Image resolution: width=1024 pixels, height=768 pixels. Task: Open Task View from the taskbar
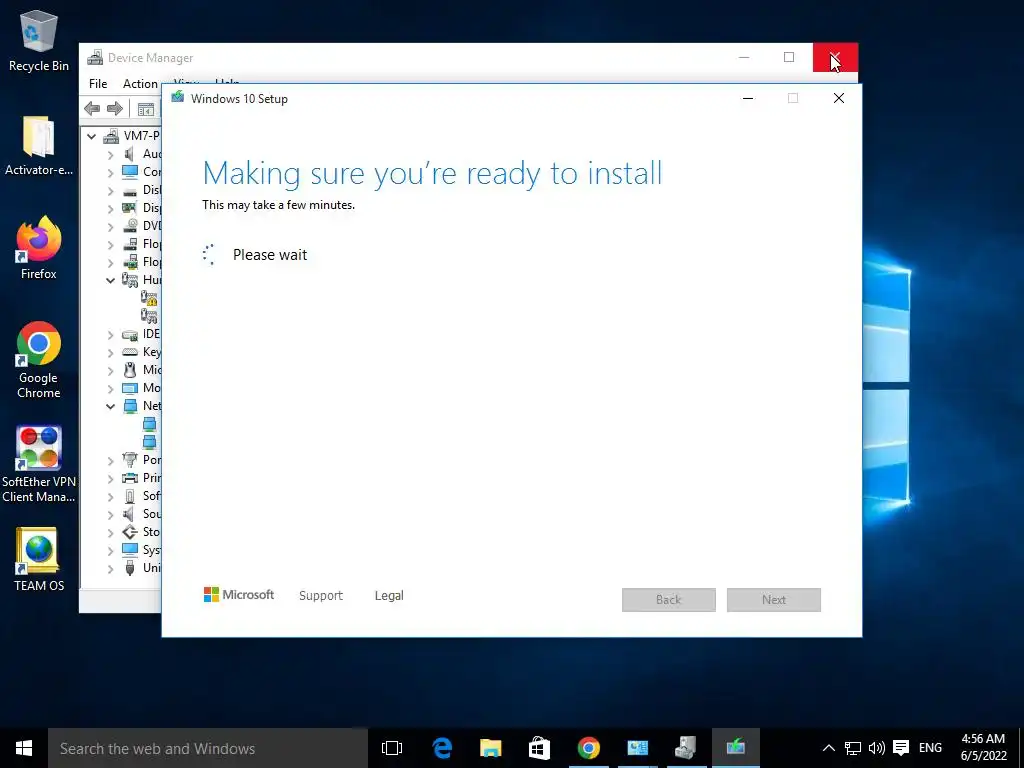(392, 748)
